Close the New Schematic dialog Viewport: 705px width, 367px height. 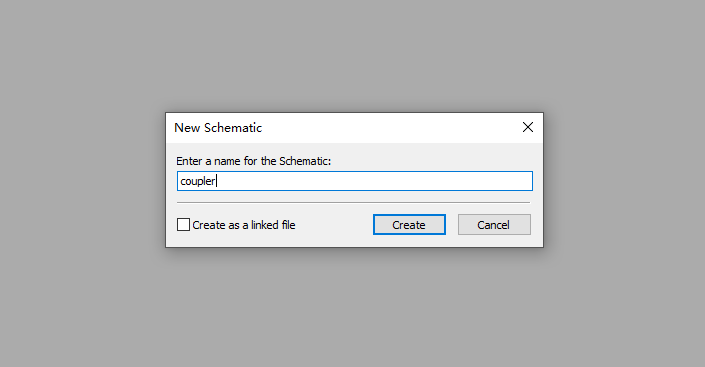tap(528, 127)
